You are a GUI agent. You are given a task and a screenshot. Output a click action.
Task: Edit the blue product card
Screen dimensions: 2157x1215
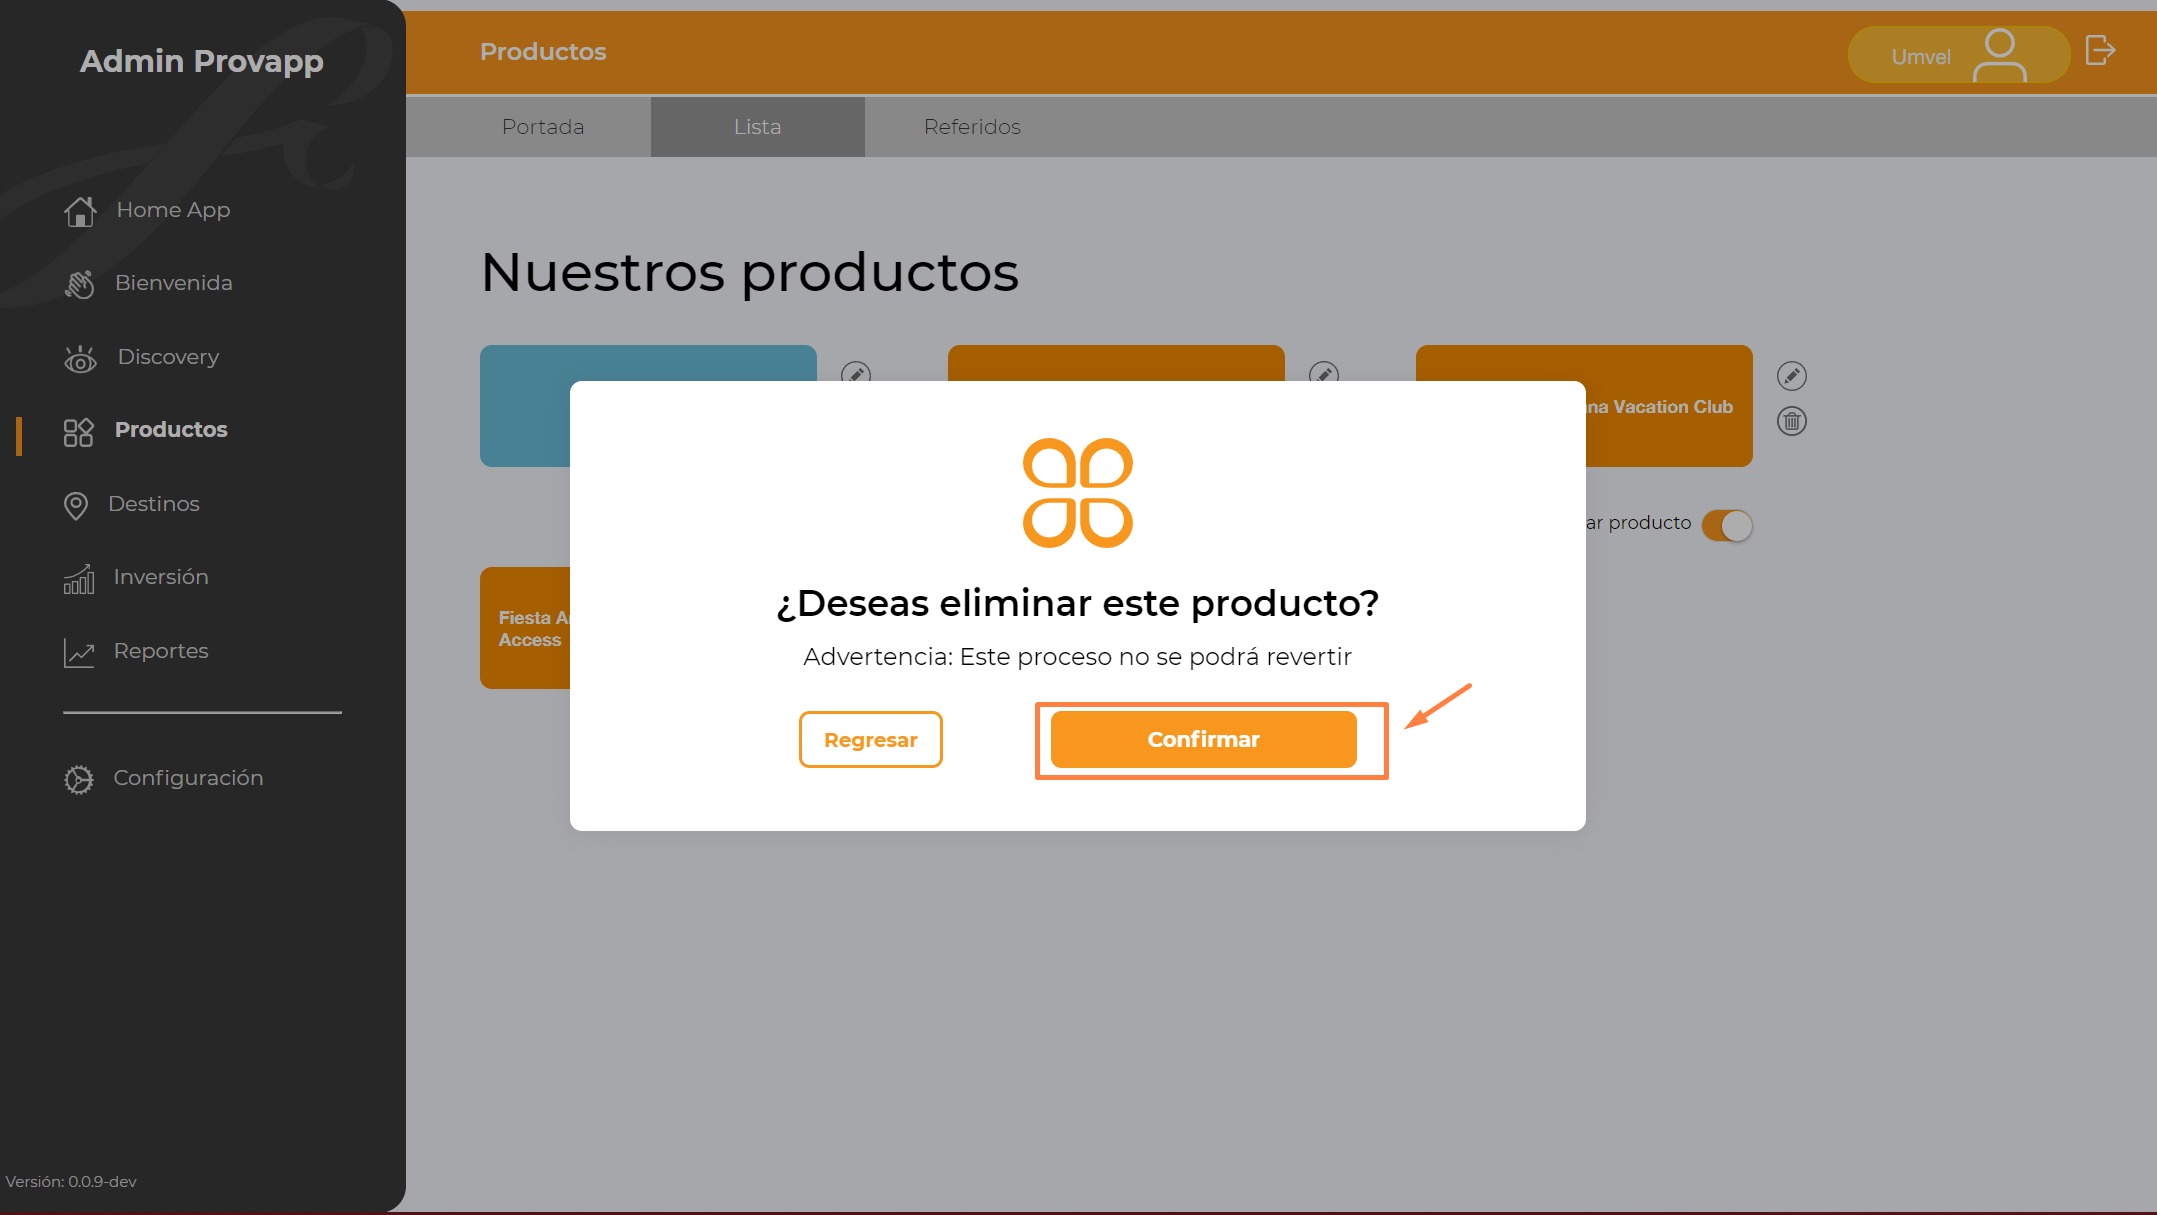click(x=855, y=373)
